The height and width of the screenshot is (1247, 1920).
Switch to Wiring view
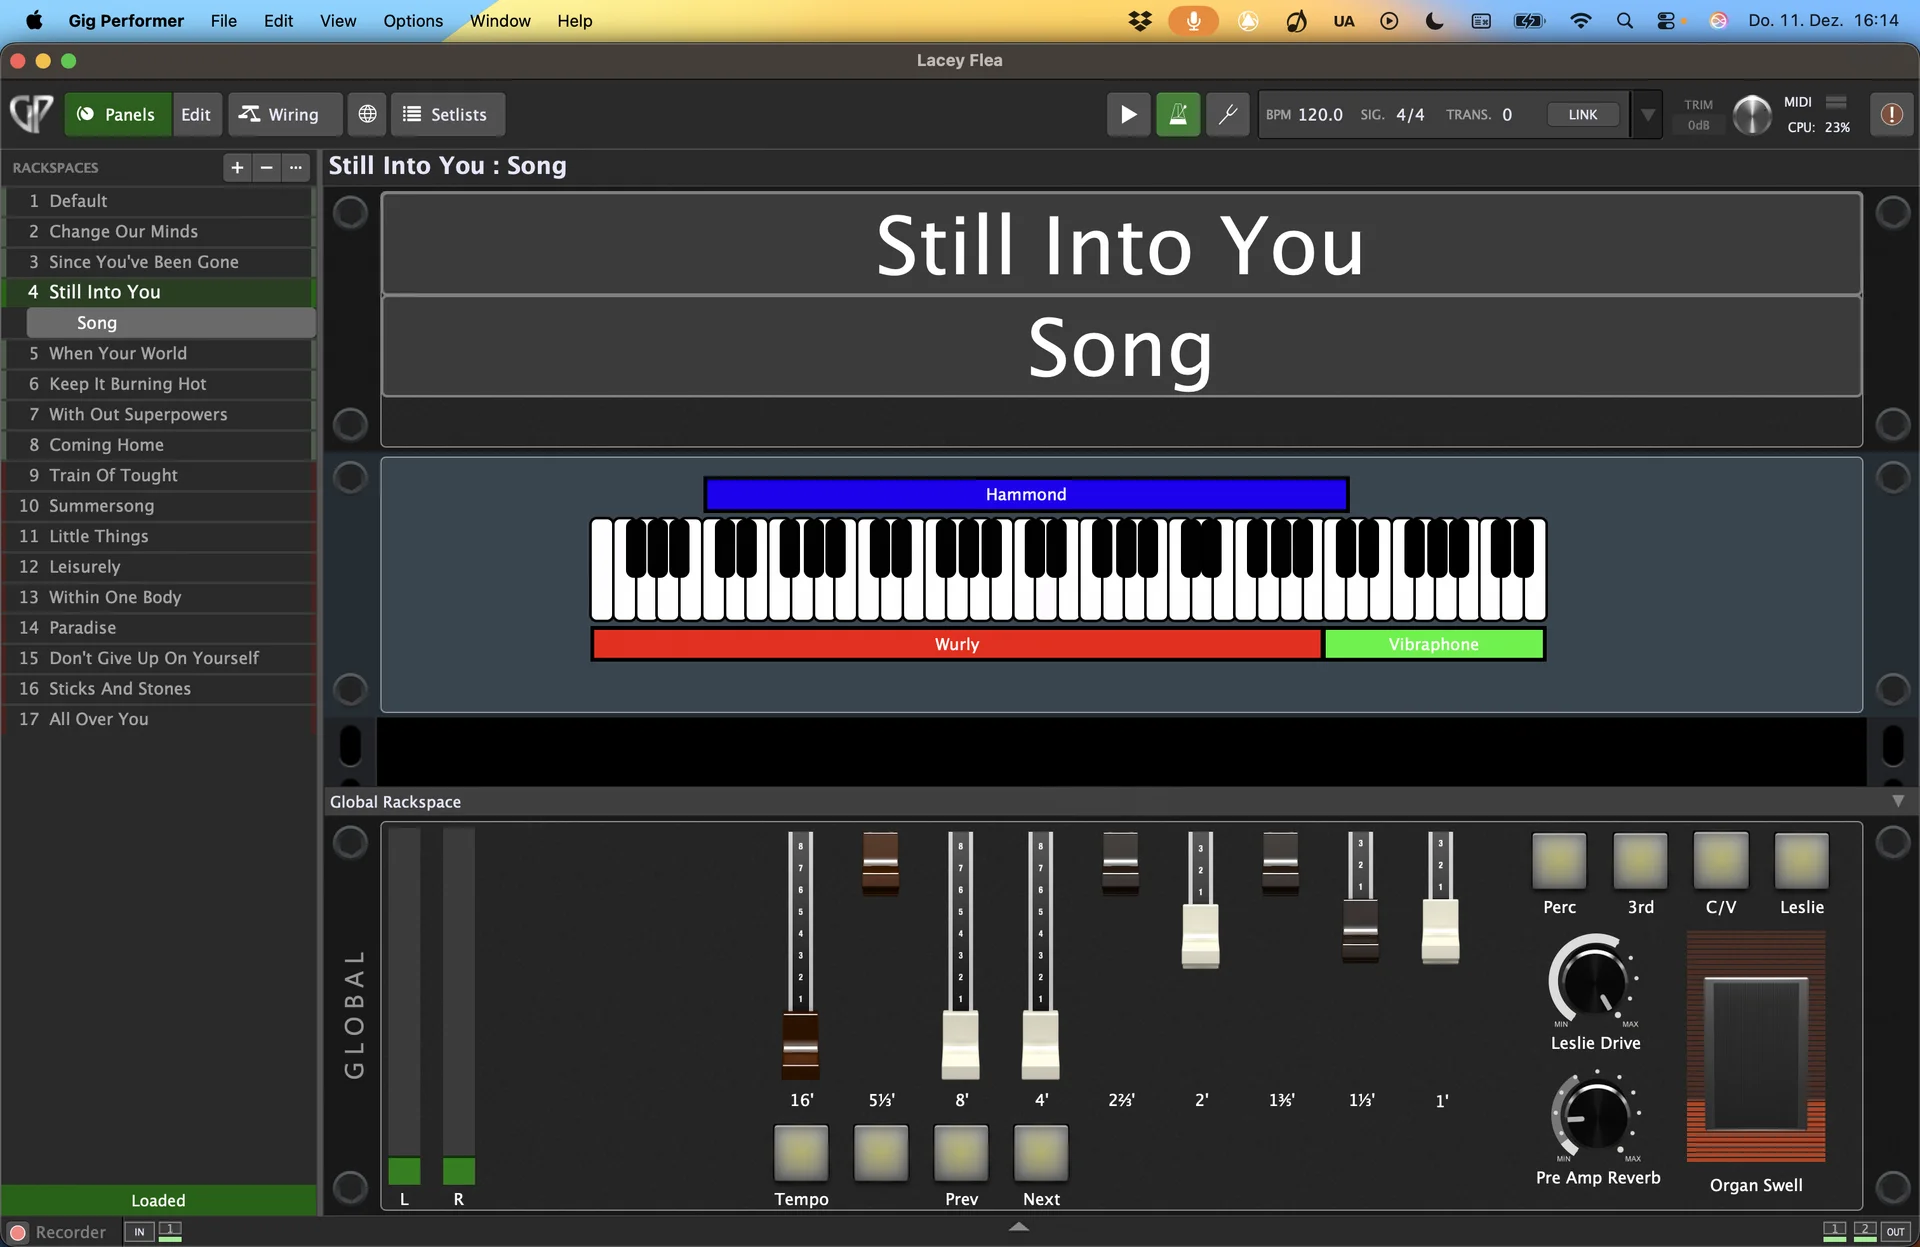285,114
